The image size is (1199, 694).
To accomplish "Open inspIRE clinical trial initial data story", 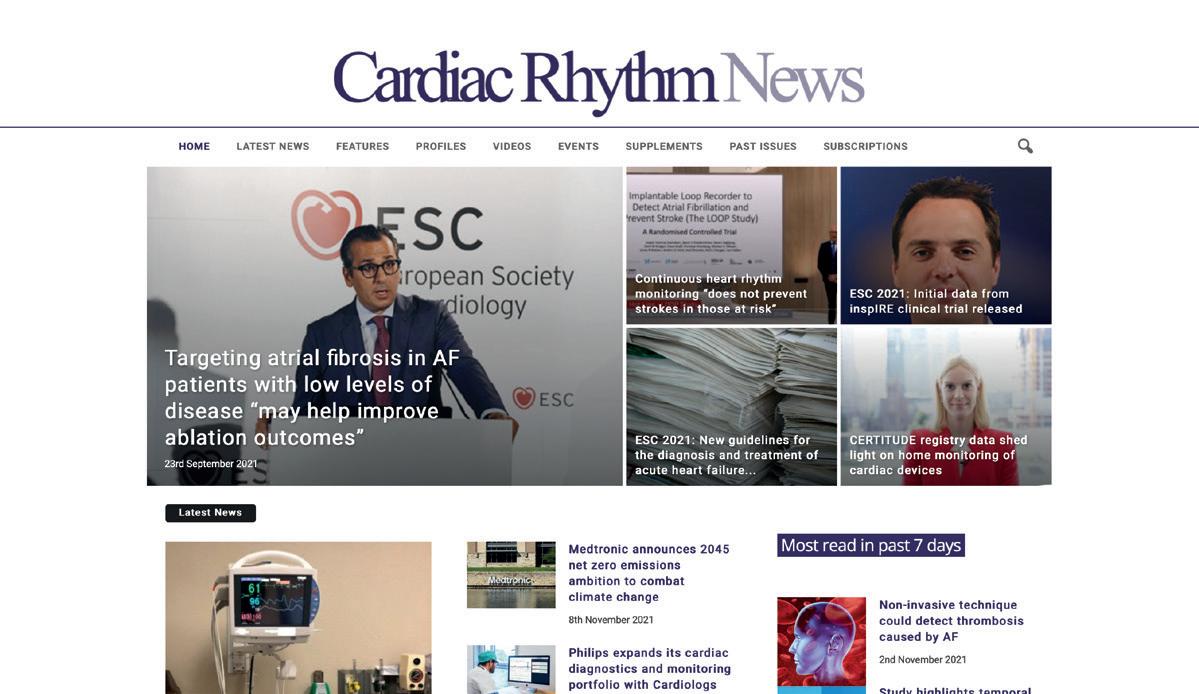I will click(x=936, y=301).
